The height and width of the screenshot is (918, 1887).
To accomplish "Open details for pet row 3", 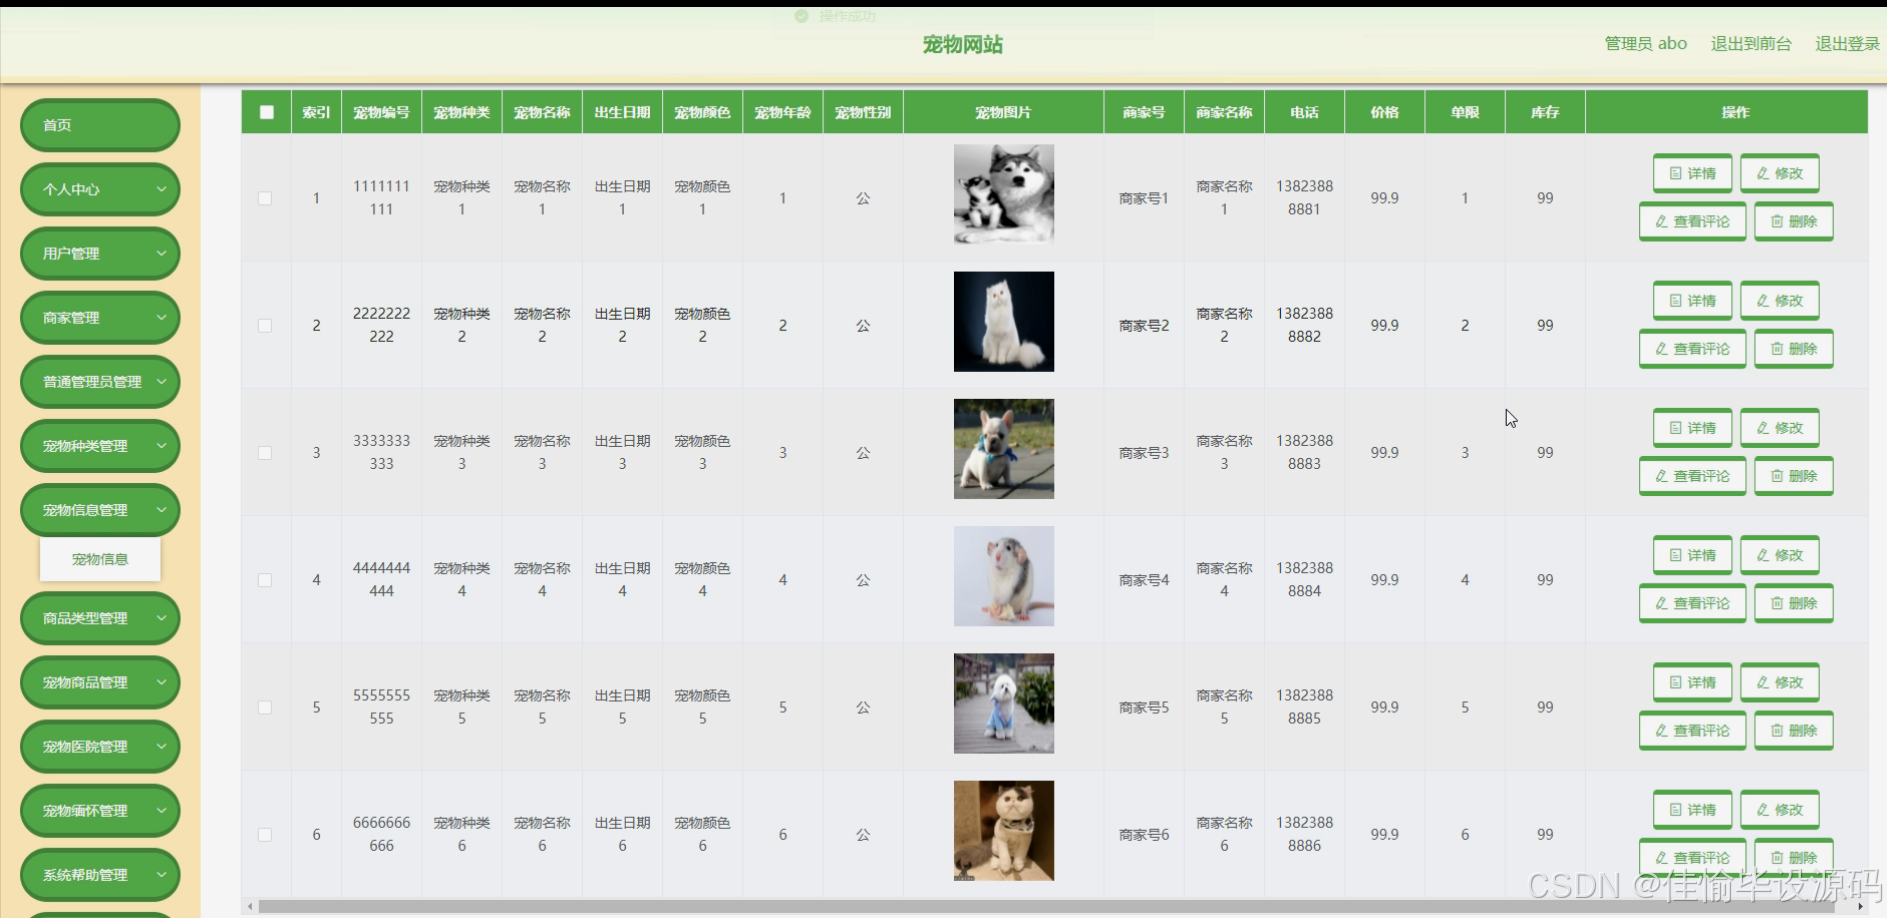I will [x=1692, y=427].
